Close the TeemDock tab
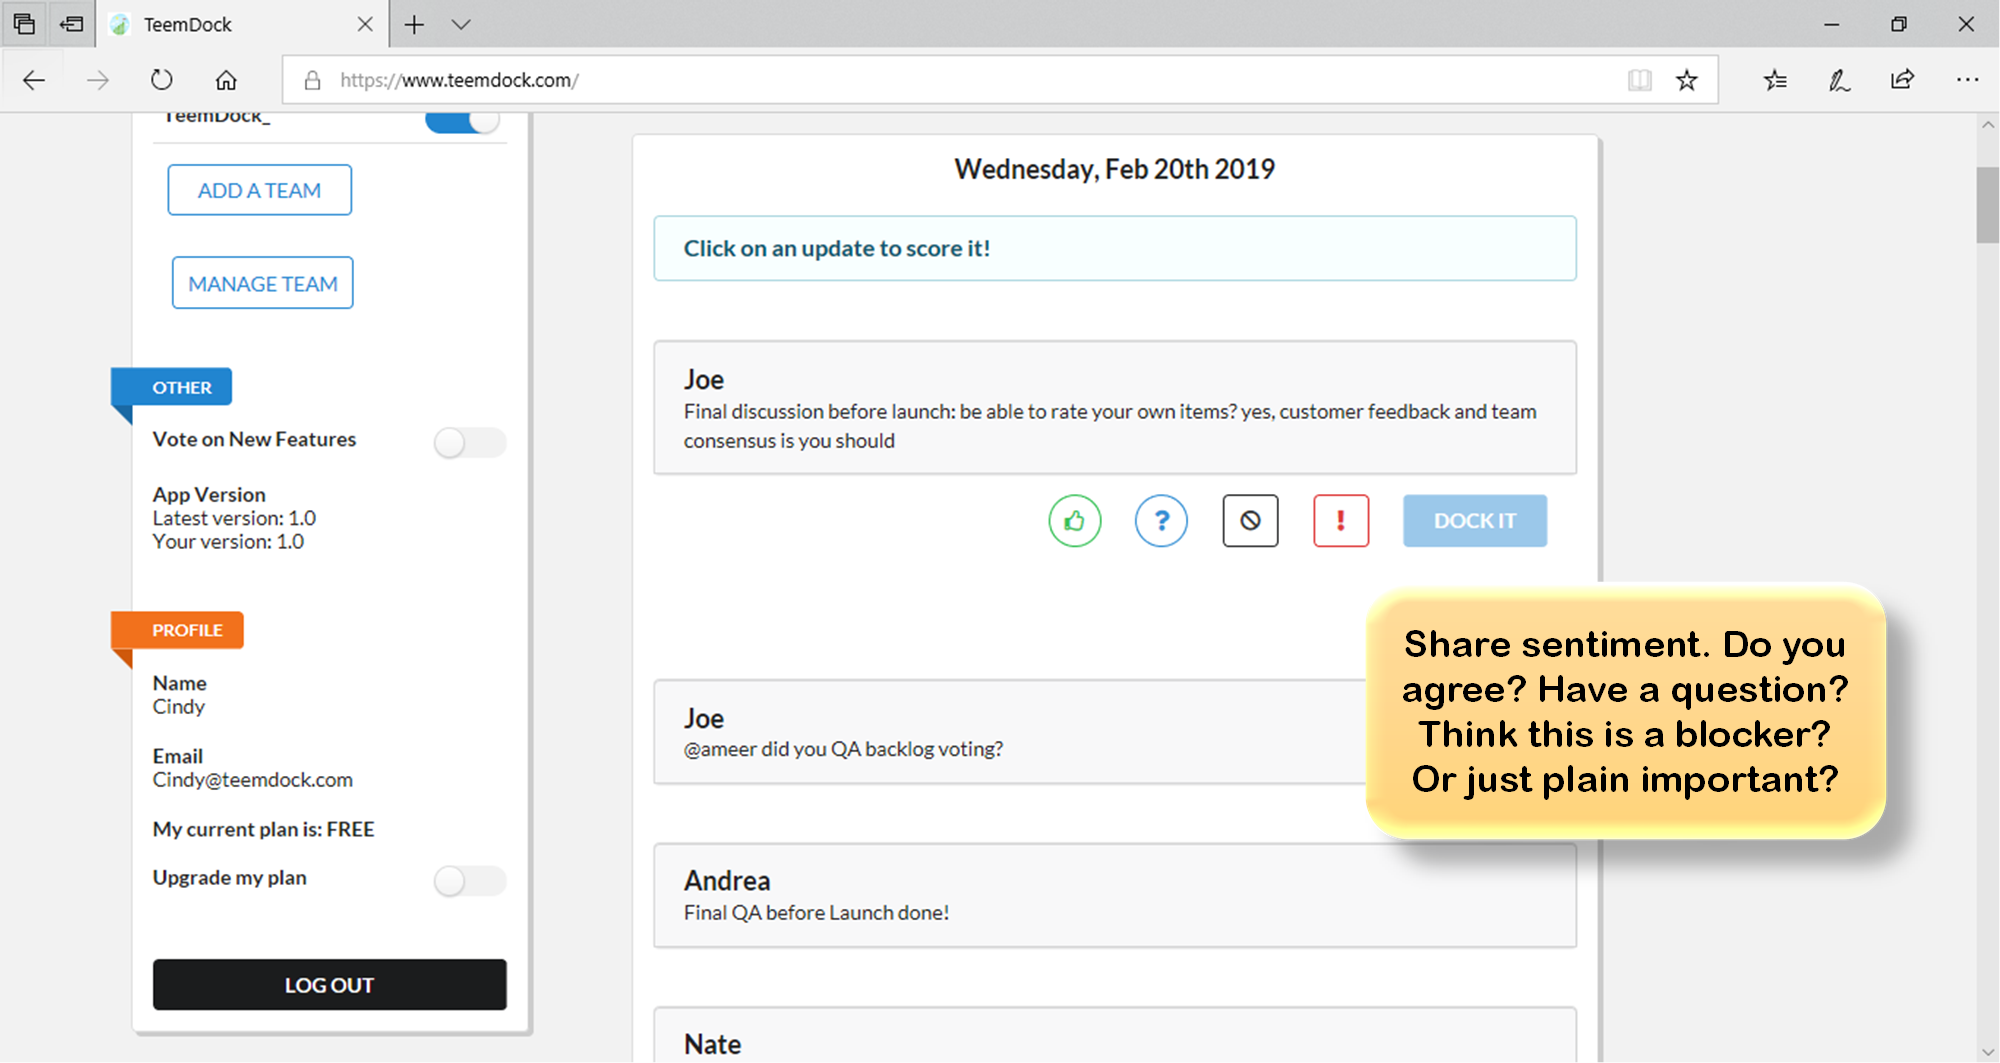Screen dimensions: 2000x1063 coord(365,25)
